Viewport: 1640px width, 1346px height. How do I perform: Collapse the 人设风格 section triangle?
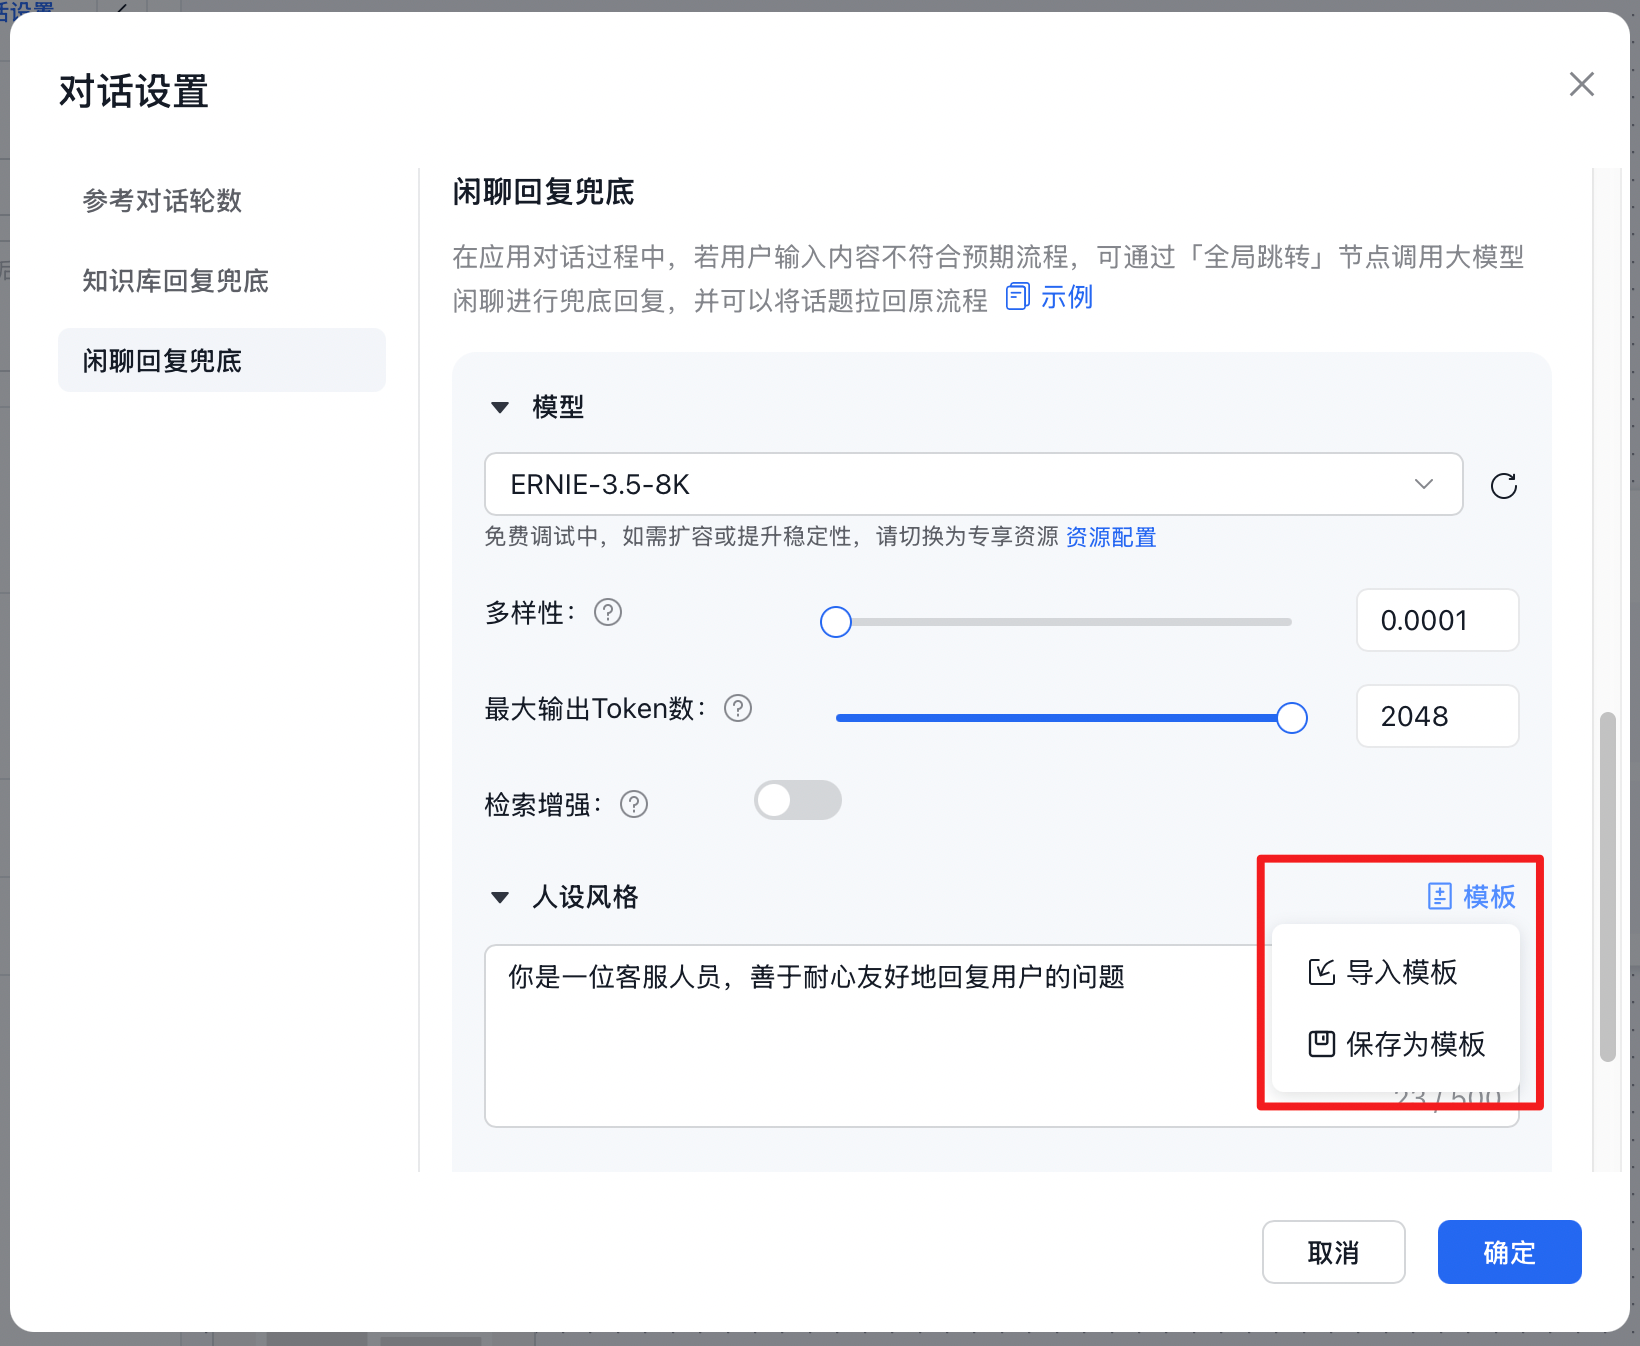coord(500,897)
